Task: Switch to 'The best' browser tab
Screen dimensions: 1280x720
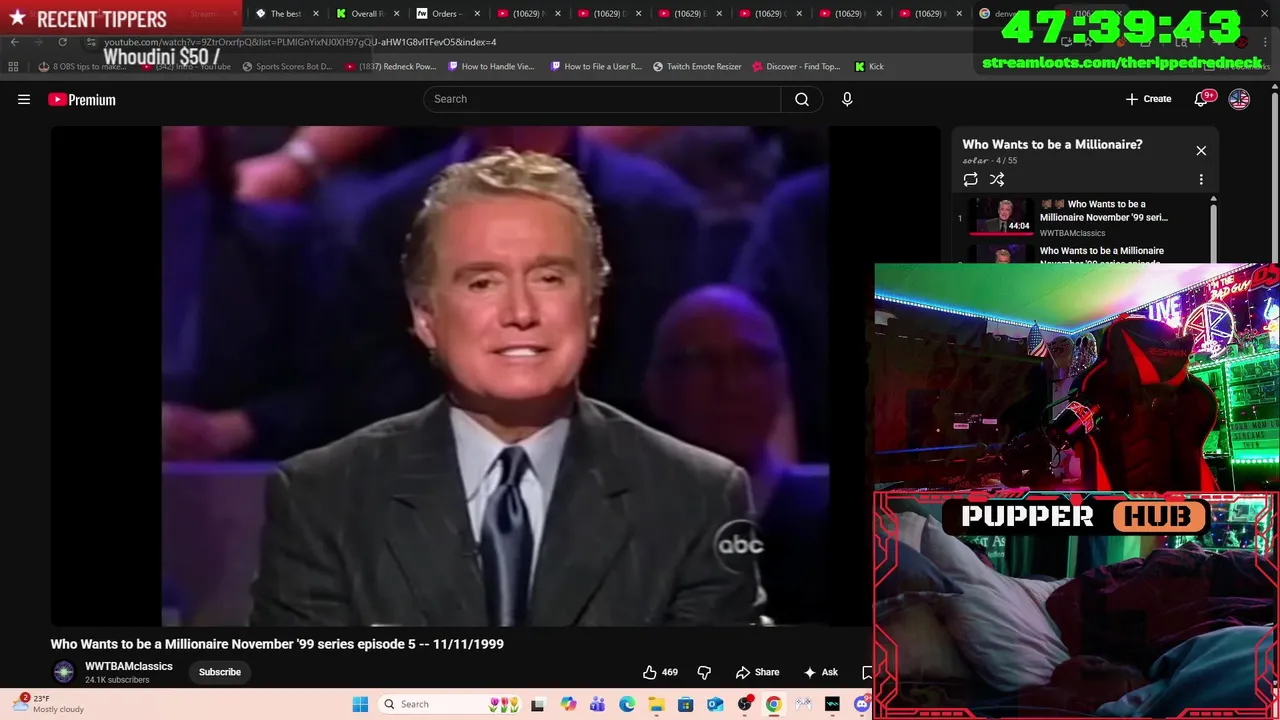Action: 285,14
